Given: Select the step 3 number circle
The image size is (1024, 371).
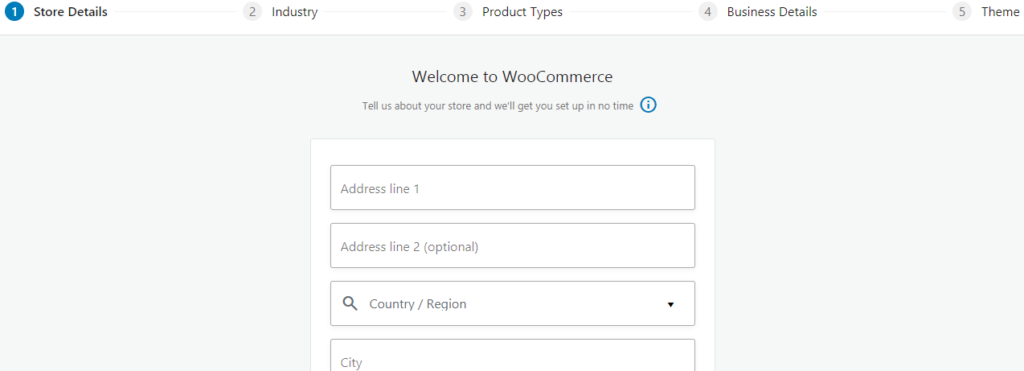Looking at the screenshot, I should [462, 12].
